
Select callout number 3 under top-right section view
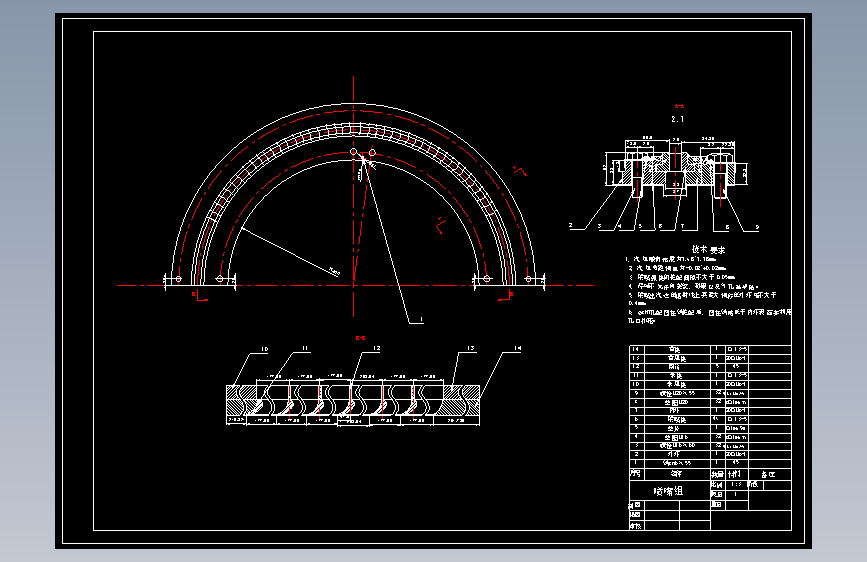(x=599, y=226)
